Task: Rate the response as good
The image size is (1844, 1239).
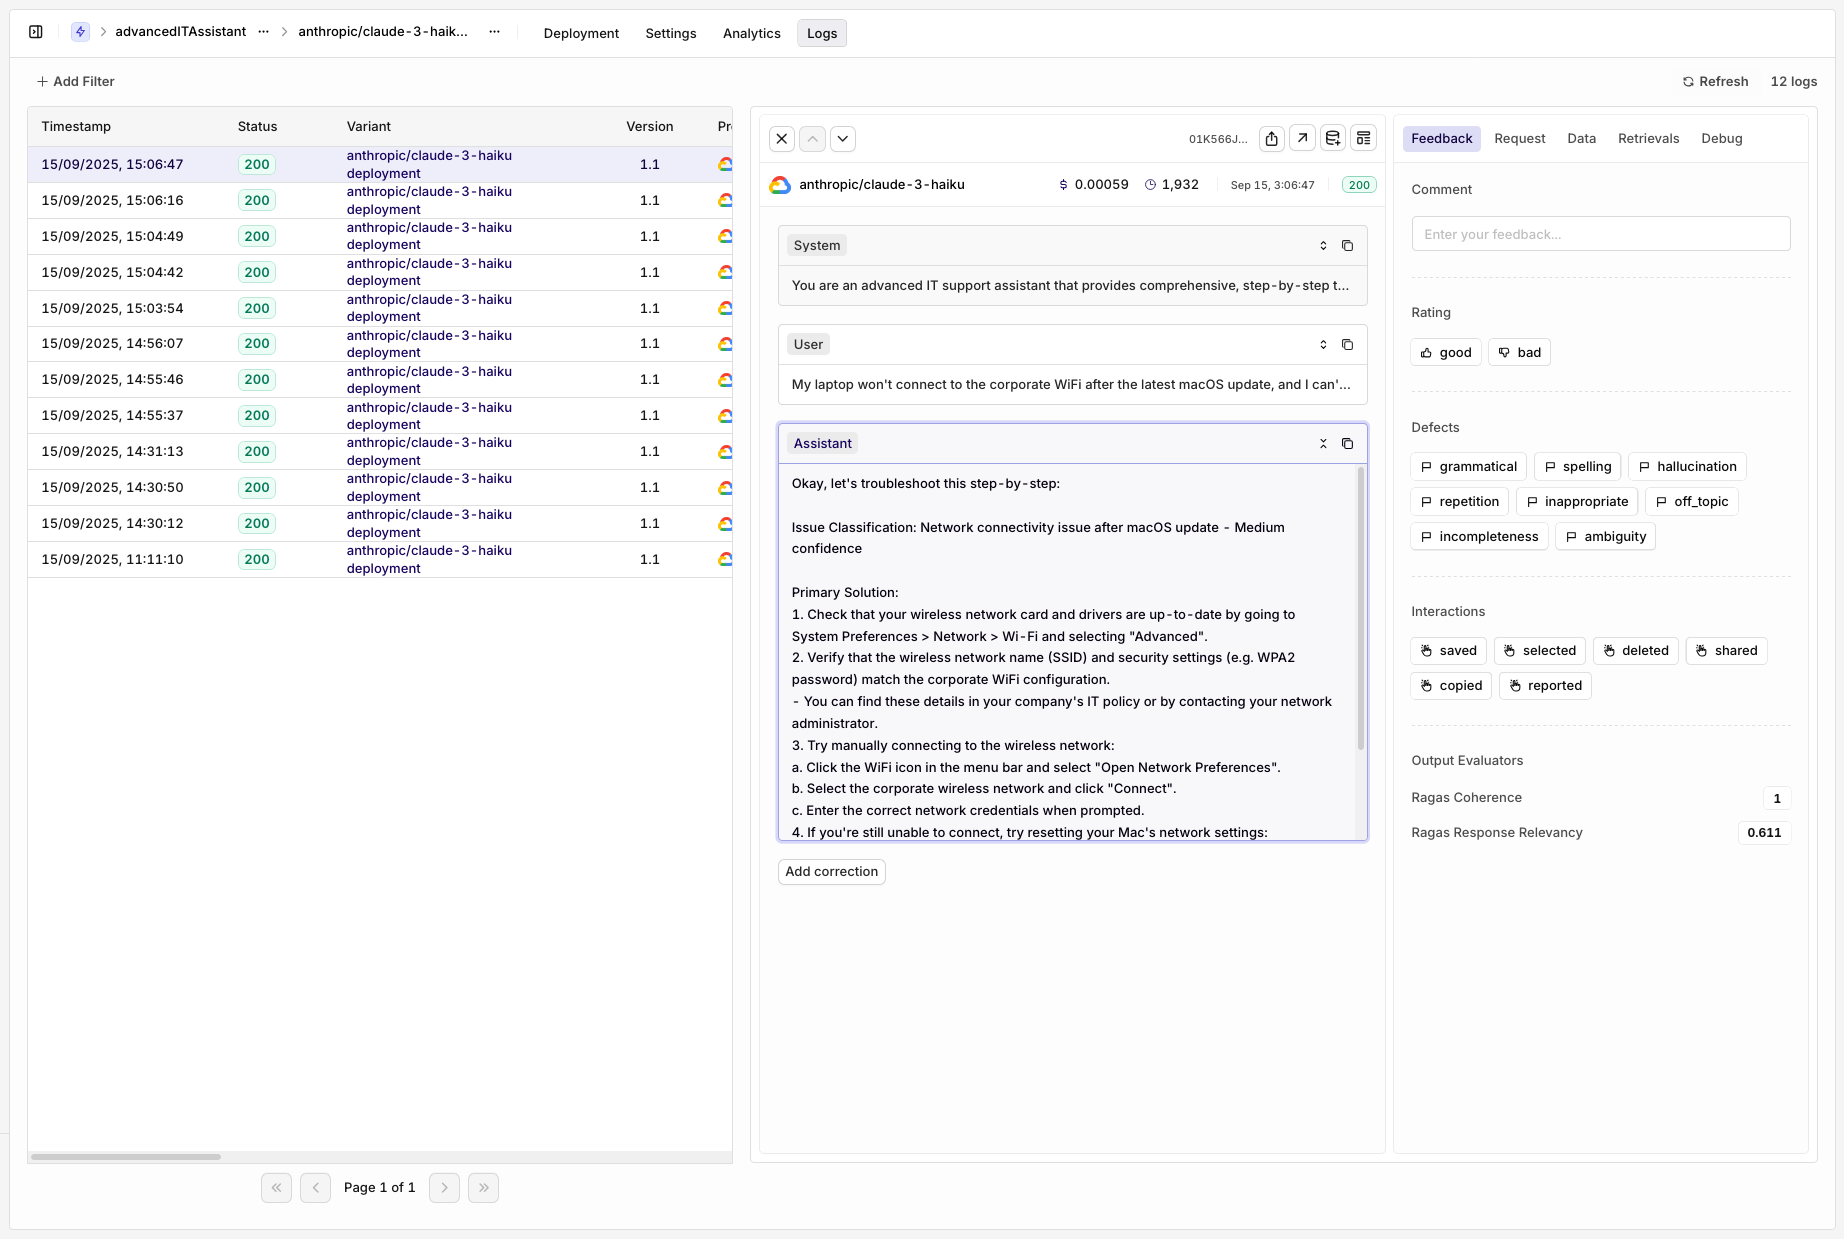Action: (1446, 353)
